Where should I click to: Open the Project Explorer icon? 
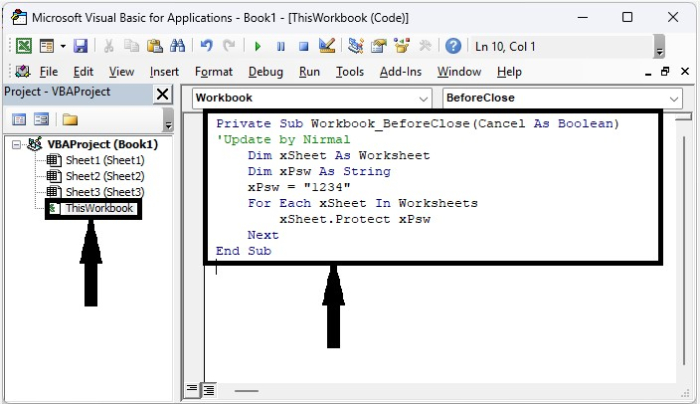[x=355, y=46]
